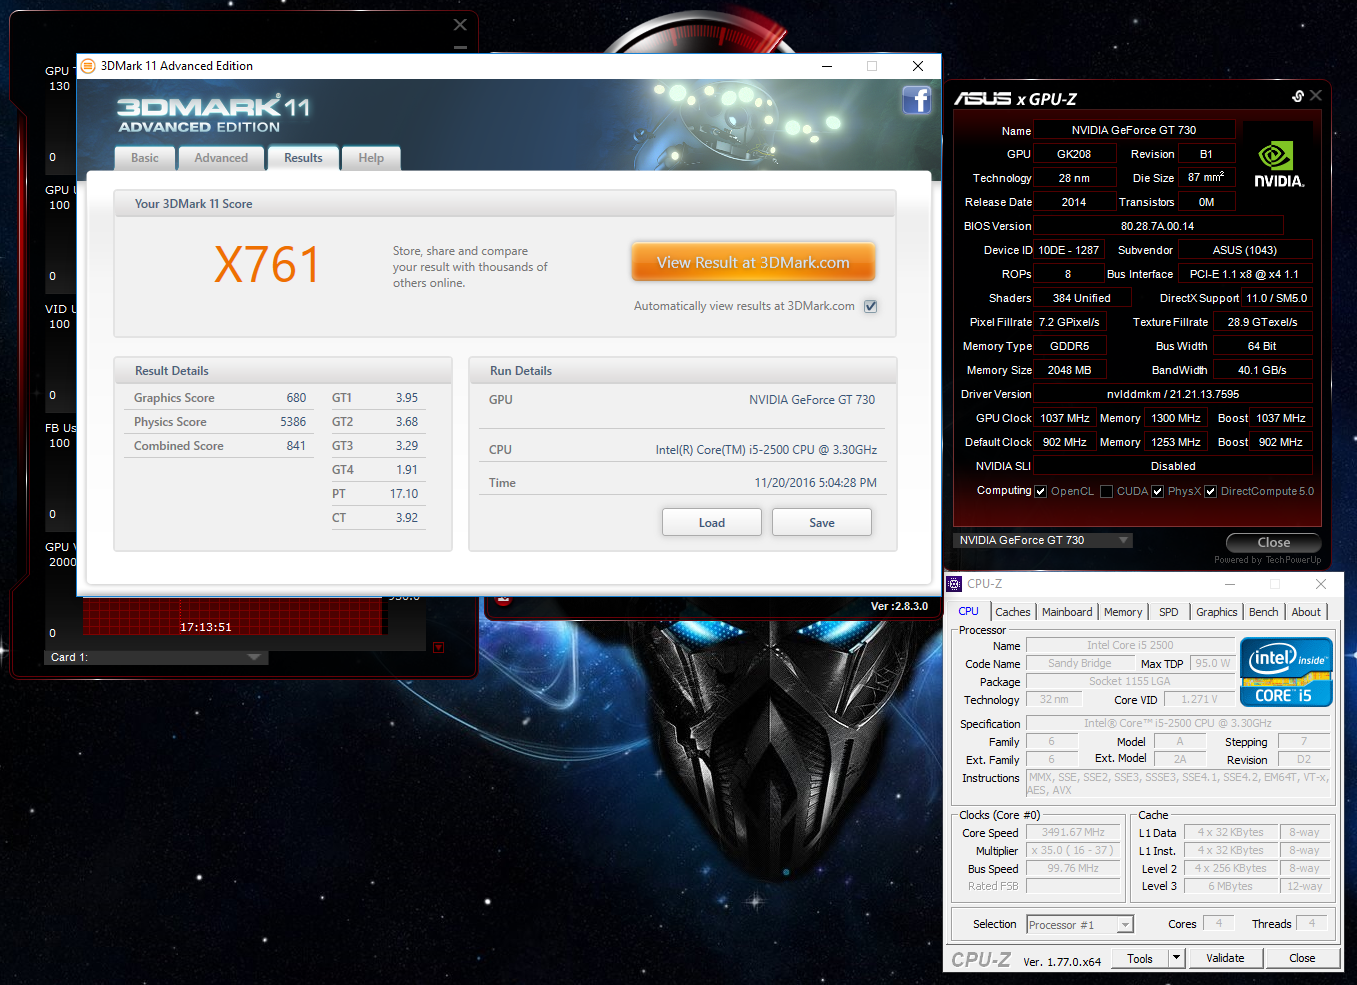Viewport: 1357px width, 985px height.
Task: Switch to the Advanced tab in 3DMark
Action: pyautogui.click(x=221, y=158)
